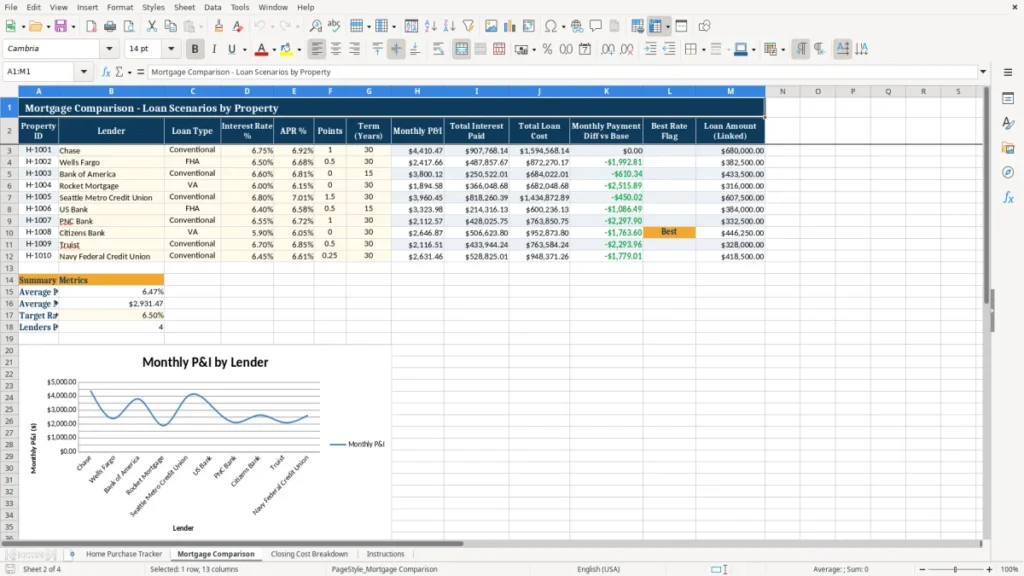Toggle Wrap Text
Screen dimensions: 1024x576
438,49
